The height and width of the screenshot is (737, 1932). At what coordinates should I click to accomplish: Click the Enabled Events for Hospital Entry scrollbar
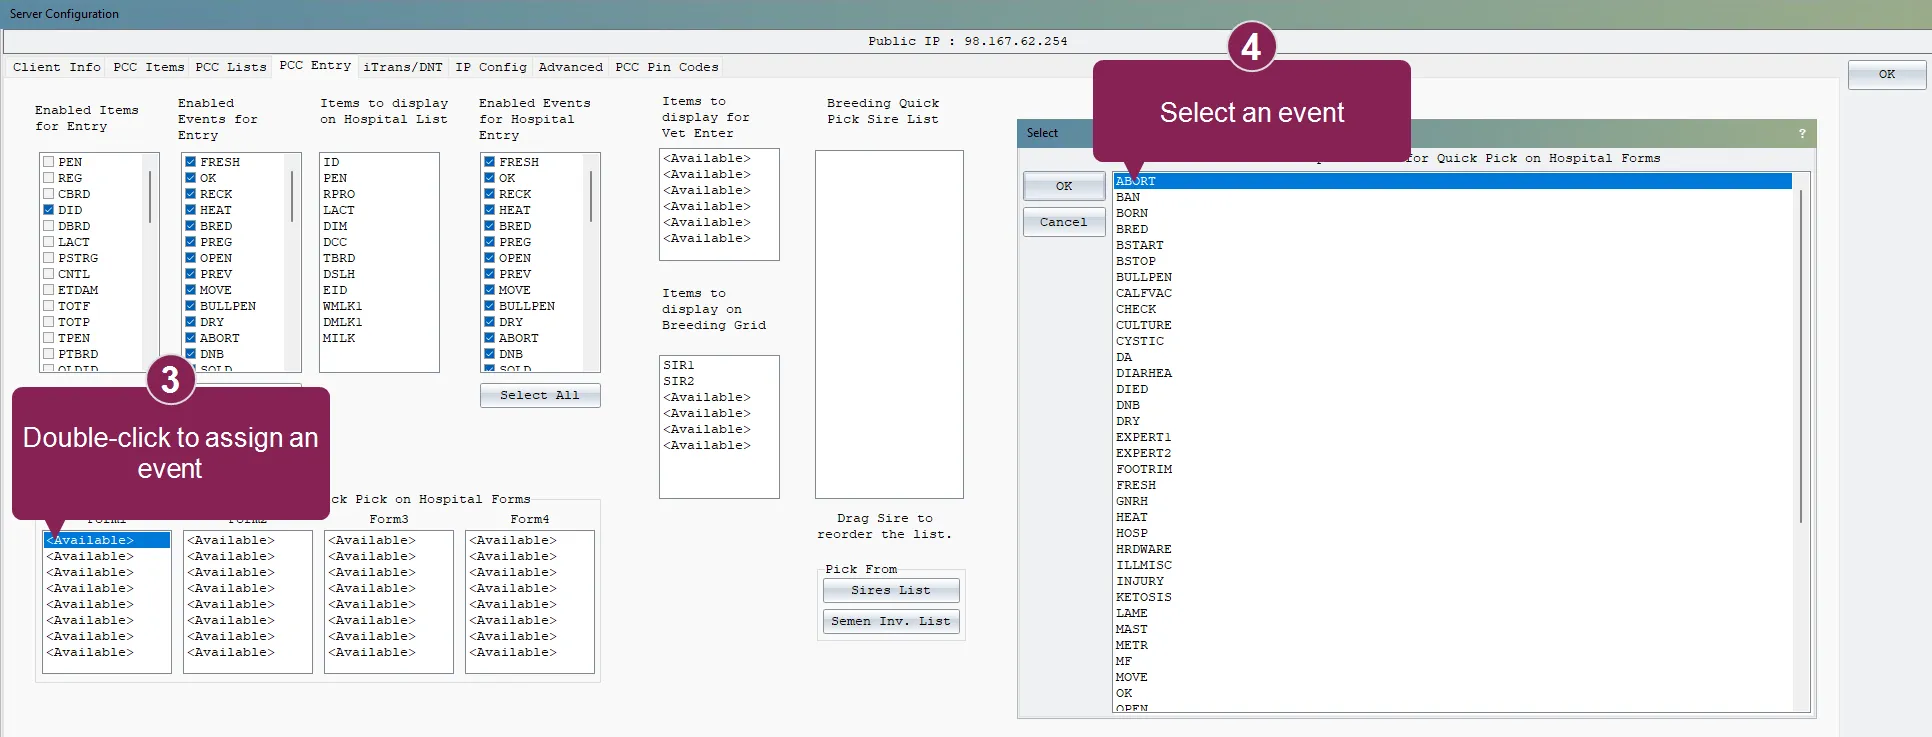pos(591,197)
